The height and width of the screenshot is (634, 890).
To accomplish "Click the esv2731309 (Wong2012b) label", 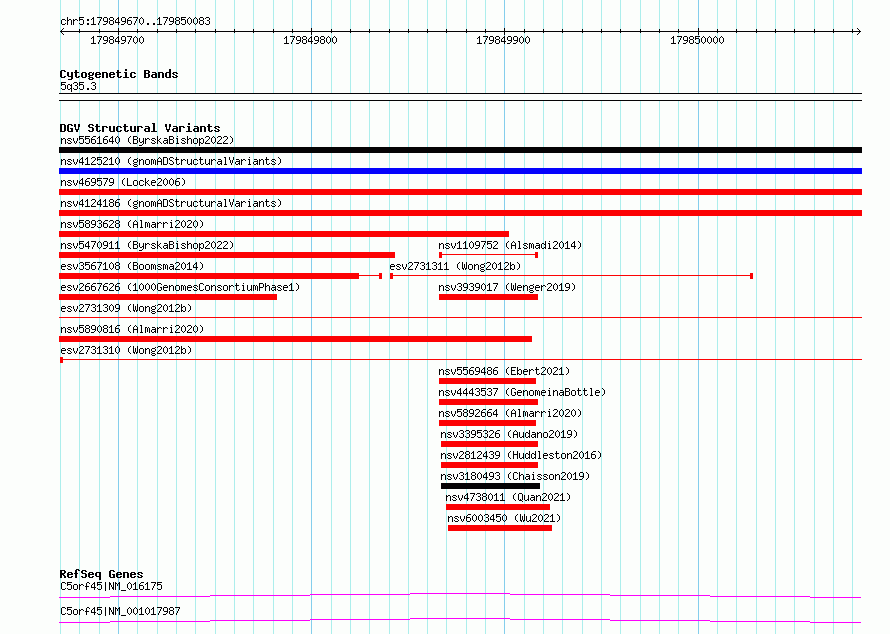I will tap(126, 308).
